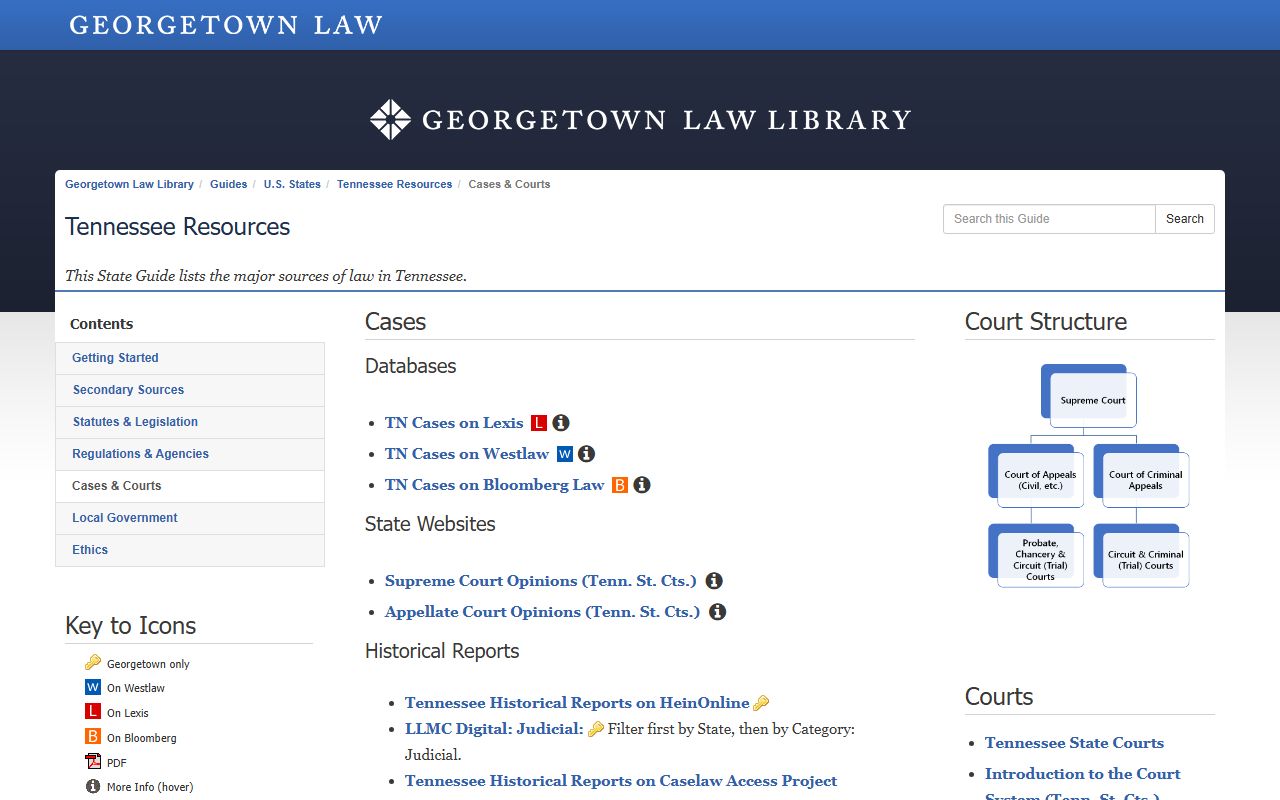1280x800 pixels.
Task: Click the info icon next to TN Cases on Bloomberg Law
Action: coord(642,485)
